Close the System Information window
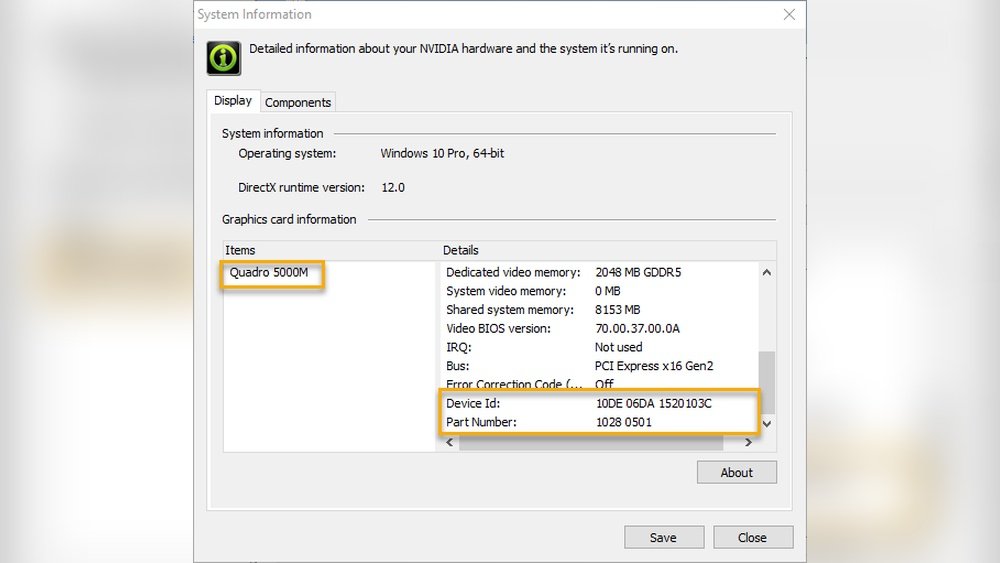This screenshot has height=563, width=1000. click(789, 14)
